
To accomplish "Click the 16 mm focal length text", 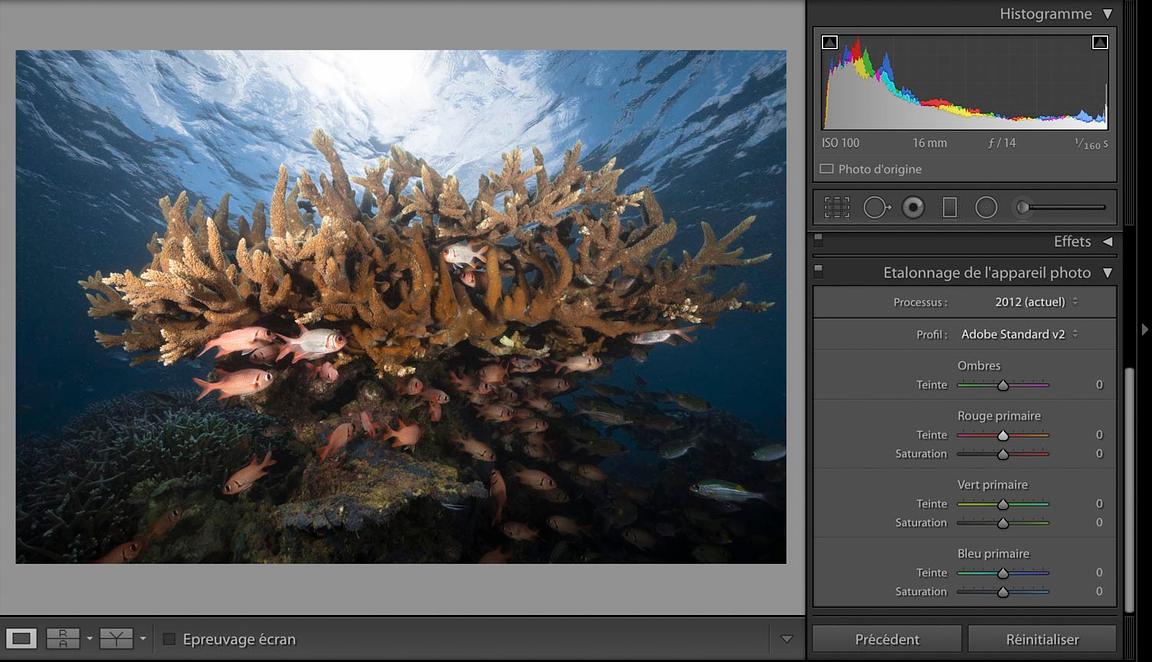I will tap(929, 143).
